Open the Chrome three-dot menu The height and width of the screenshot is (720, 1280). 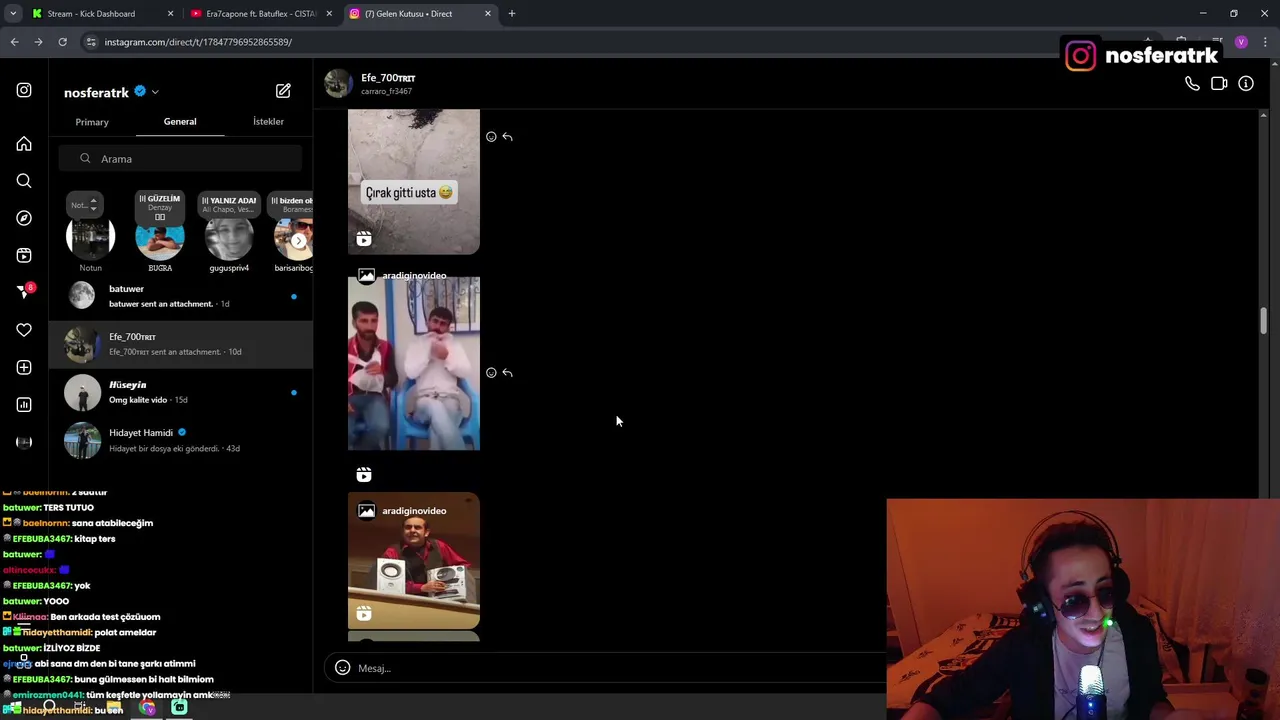point(1265,42)
